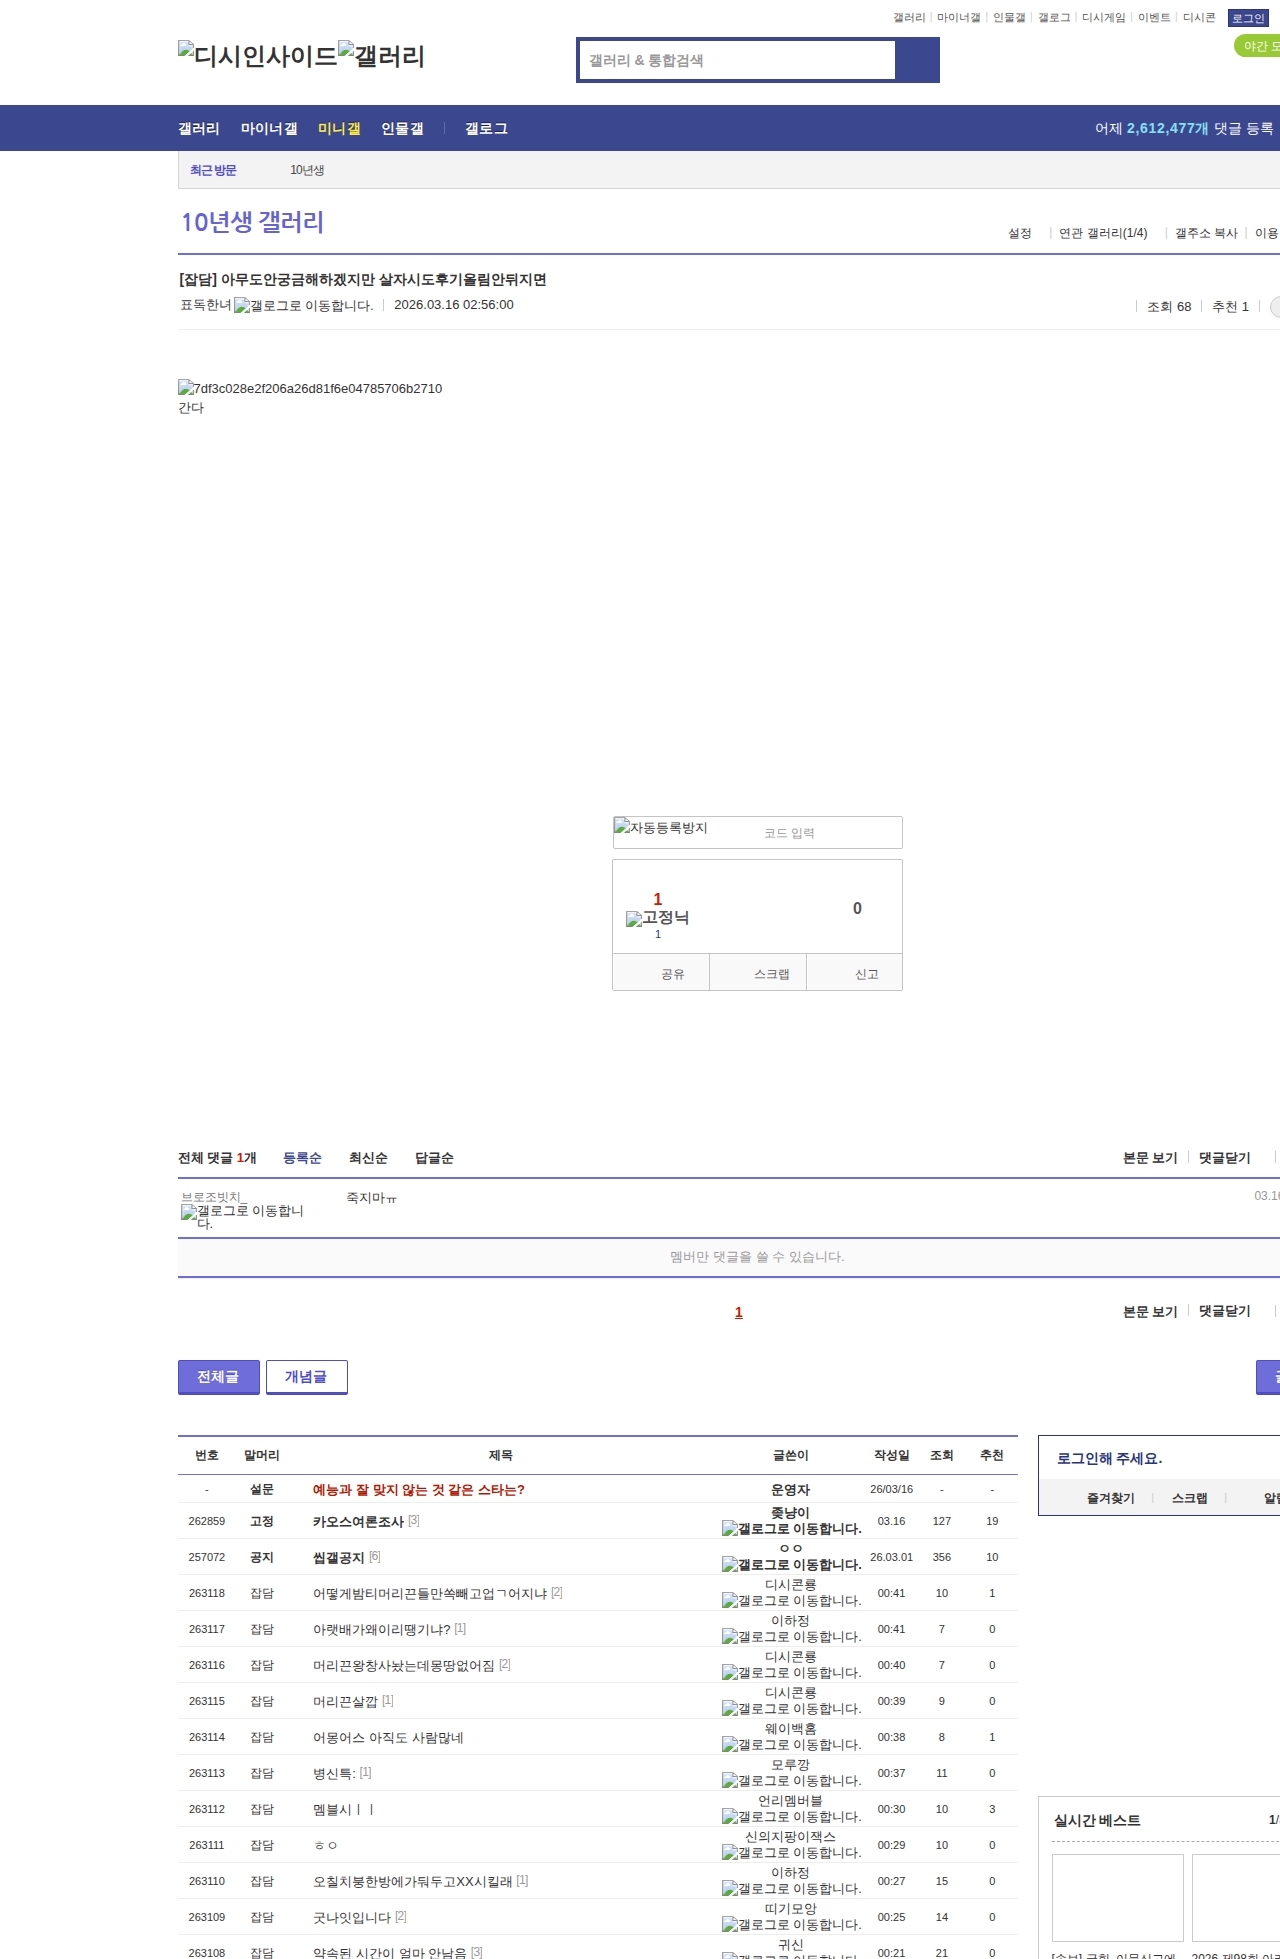This screenshot has width=1280, height=1959.
Task: Collapse comments with 댓글닫기 above comment list
Action: 1224,1158
